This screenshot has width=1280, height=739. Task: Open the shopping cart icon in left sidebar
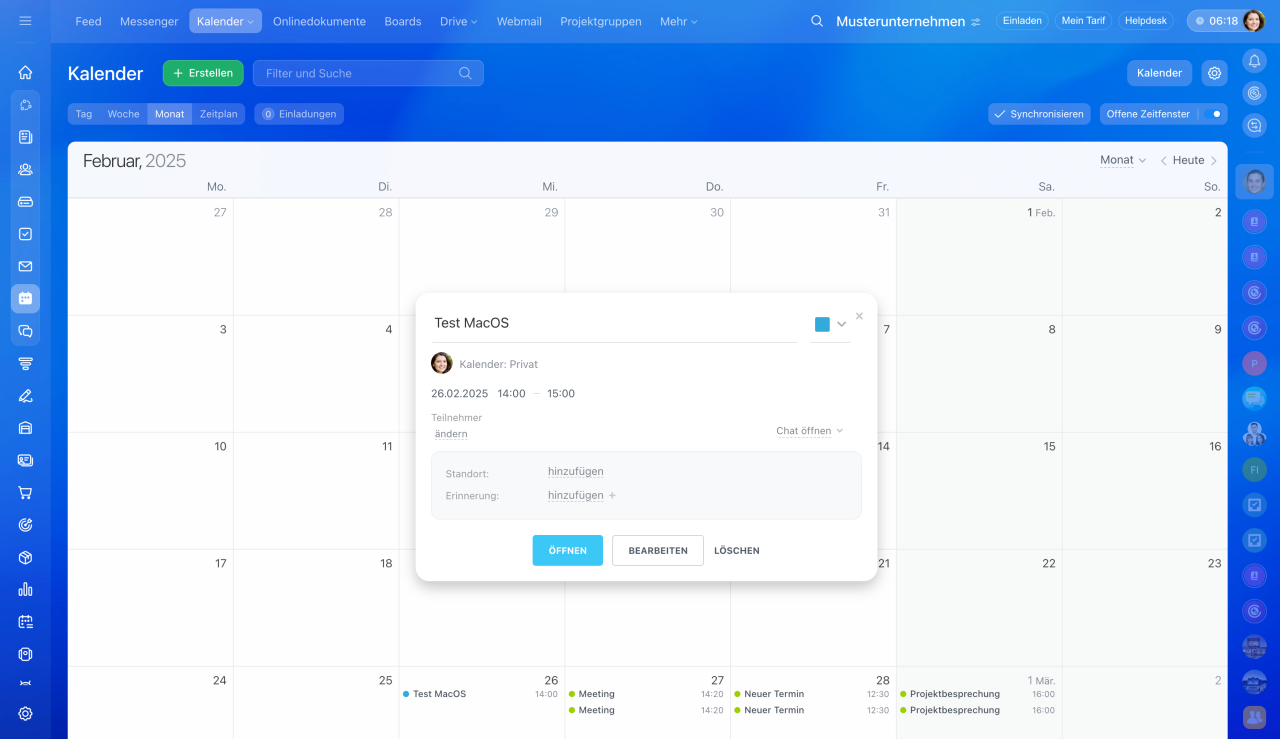click(25, 492)
